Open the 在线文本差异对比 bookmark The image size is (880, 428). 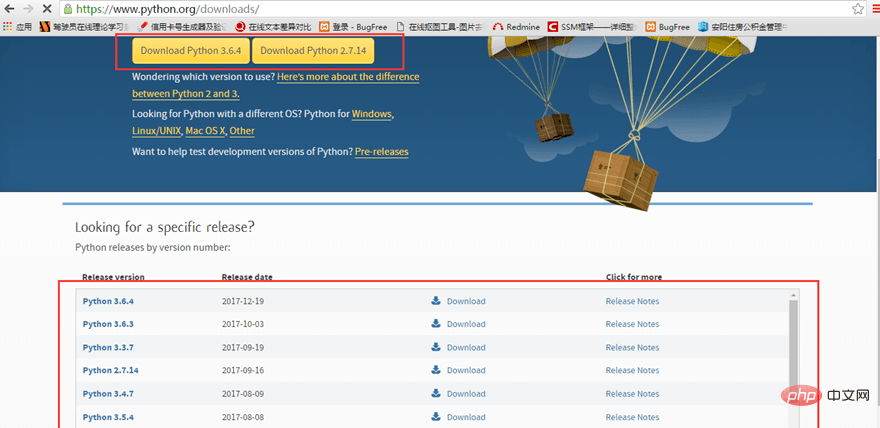274,26
